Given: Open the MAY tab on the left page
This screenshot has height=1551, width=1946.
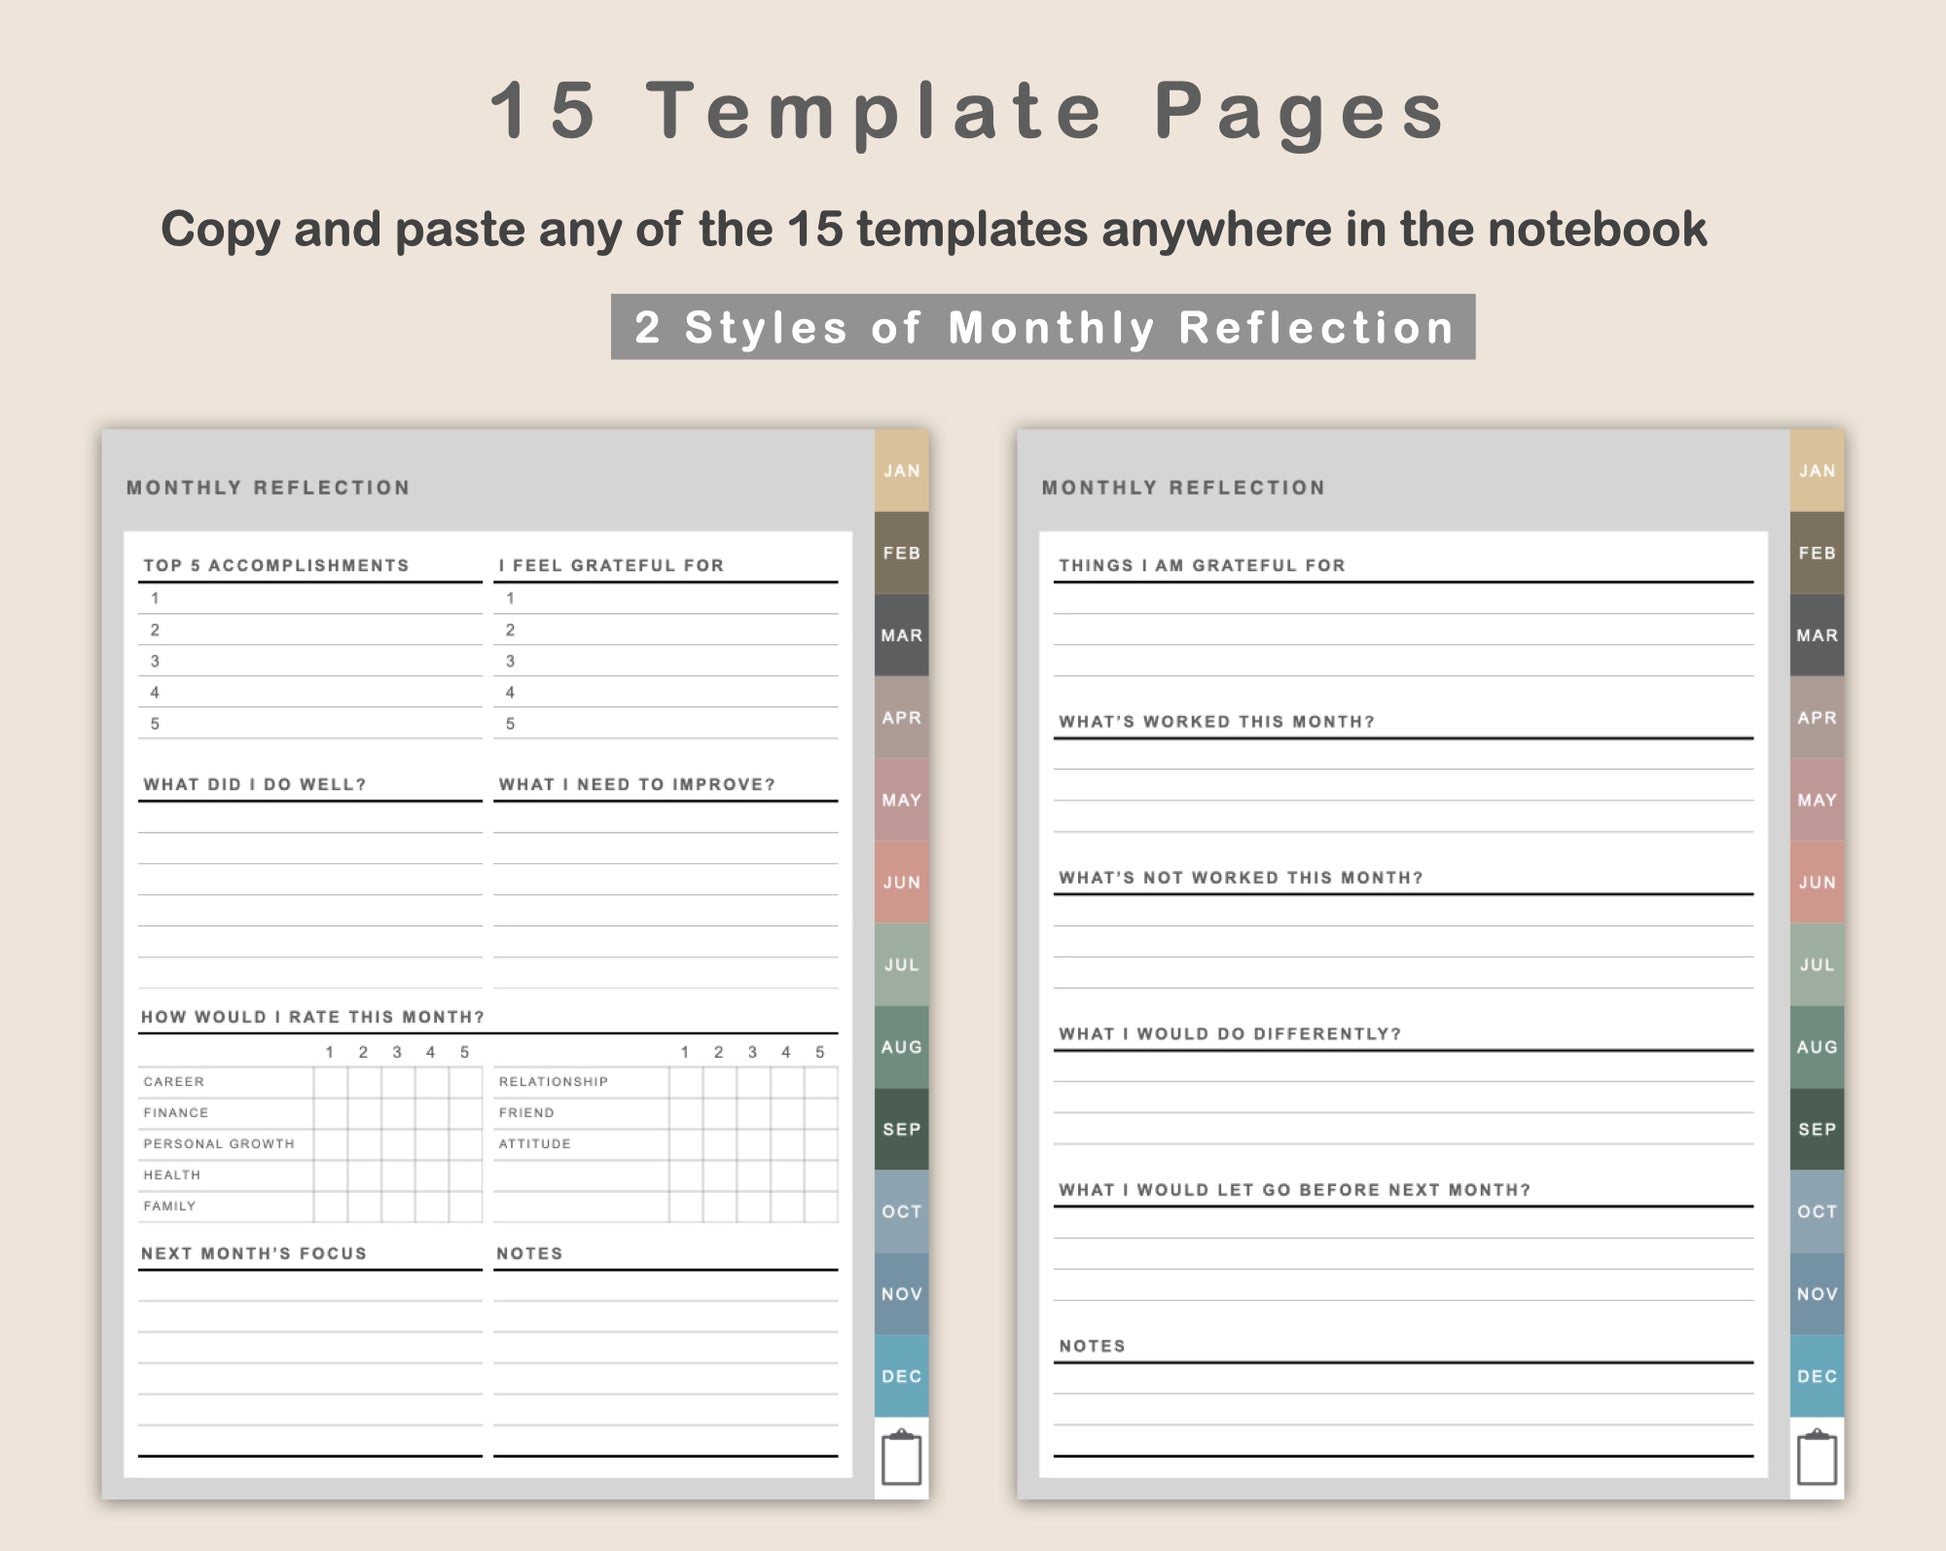Looking at the screenshot, I should (901, 800).
